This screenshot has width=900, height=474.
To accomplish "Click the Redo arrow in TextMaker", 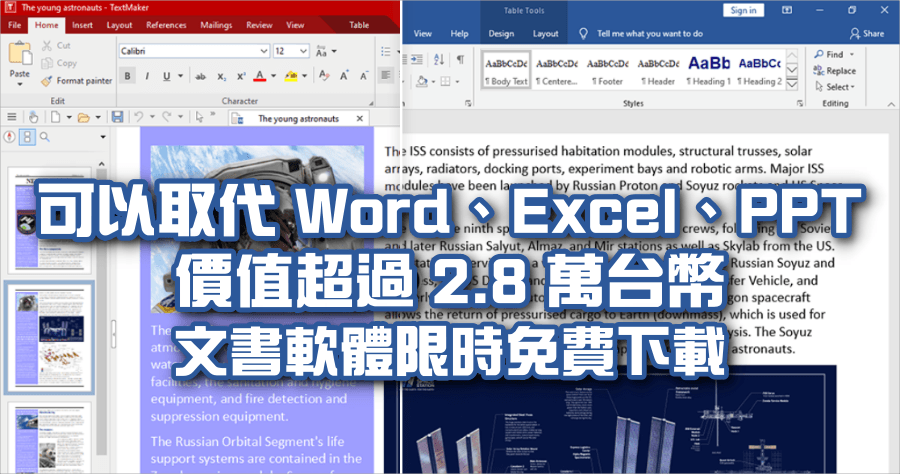I will click(x=166, y=117).
